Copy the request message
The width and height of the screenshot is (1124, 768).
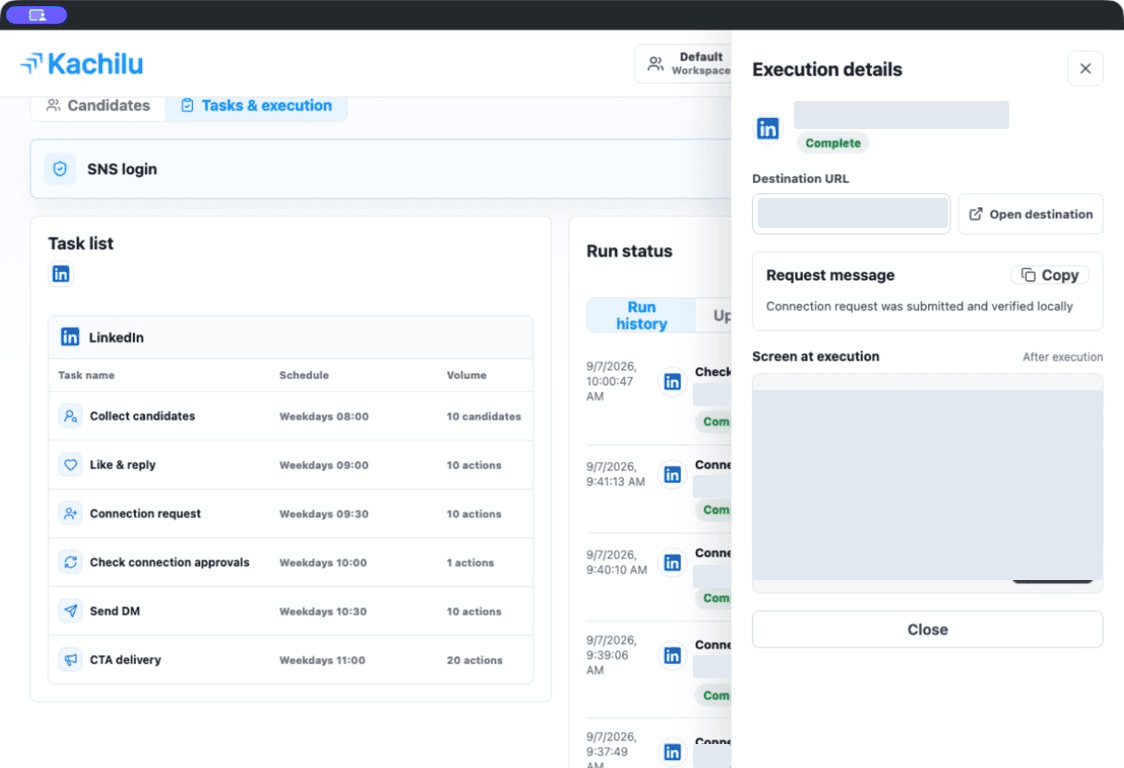pos(1050,275)
